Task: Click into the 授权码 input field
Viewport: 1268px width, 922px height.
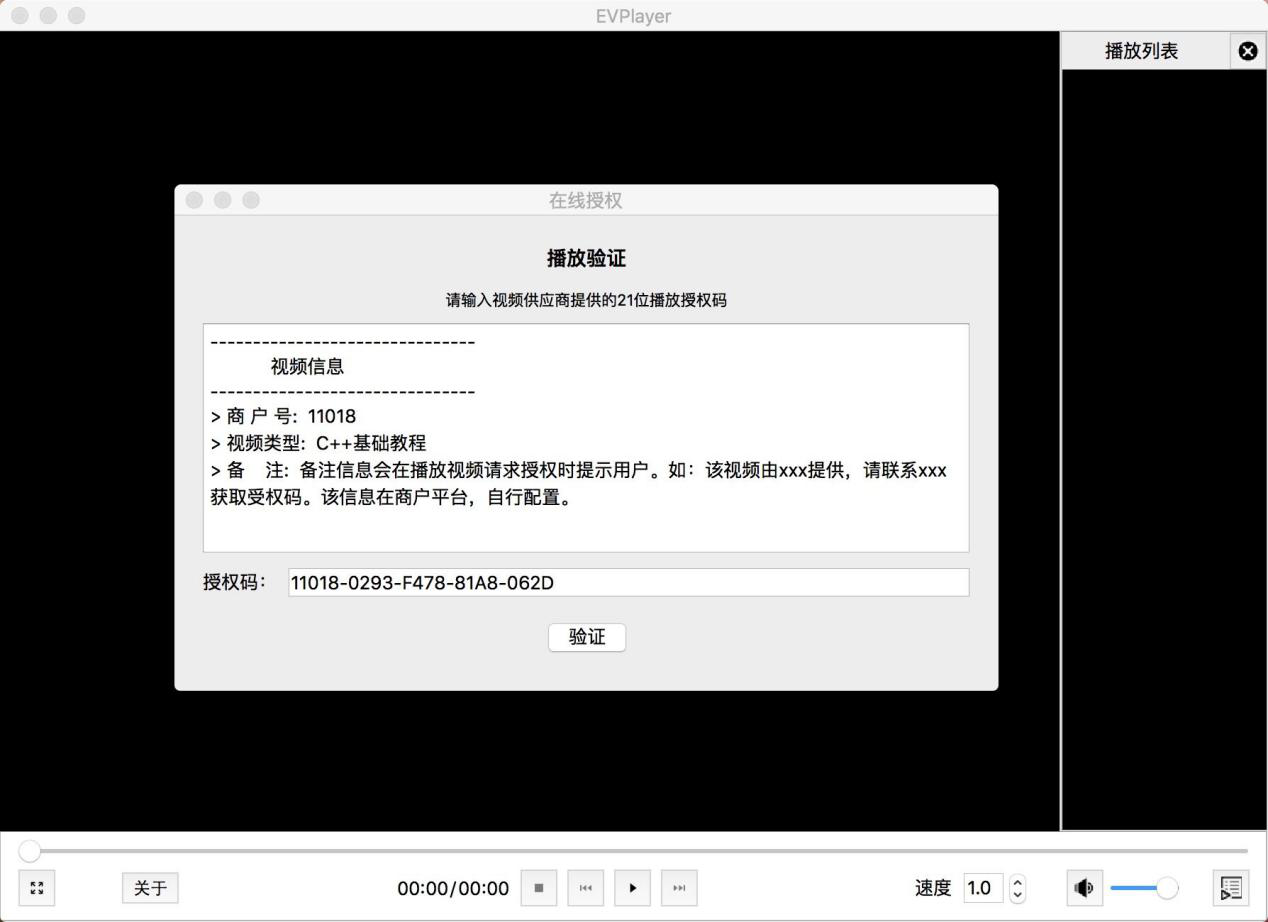Action: [x=628, y=582]
